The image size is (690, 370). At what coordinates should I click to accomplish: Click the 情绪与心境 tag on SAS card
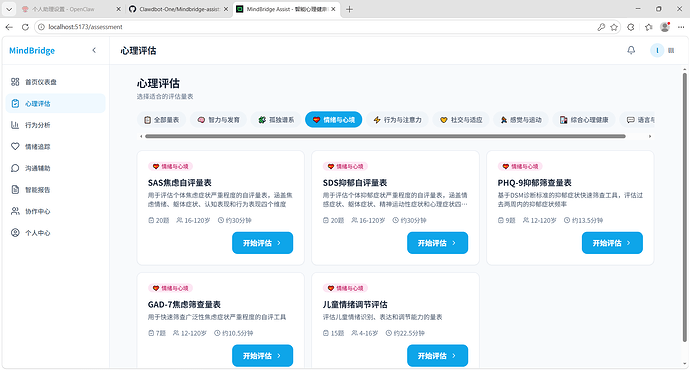(171, 166)
